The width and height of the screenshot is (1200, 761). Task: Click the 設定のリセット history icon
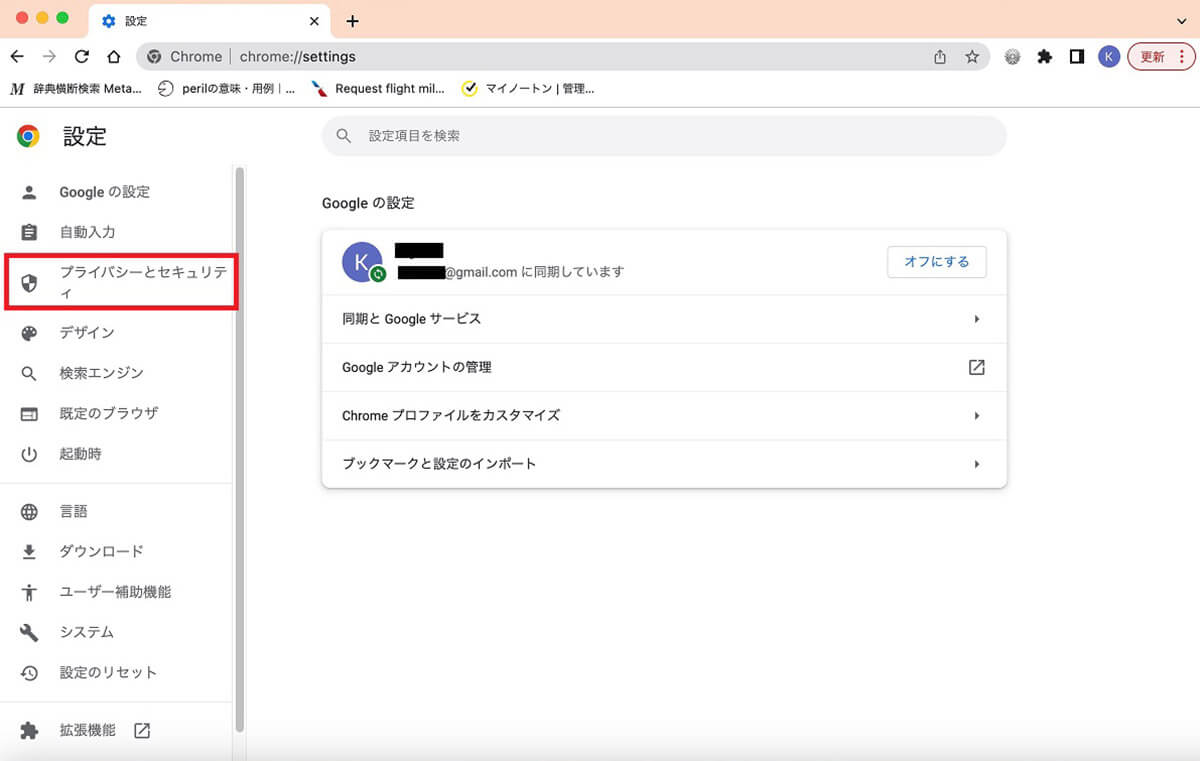(29, 673)
